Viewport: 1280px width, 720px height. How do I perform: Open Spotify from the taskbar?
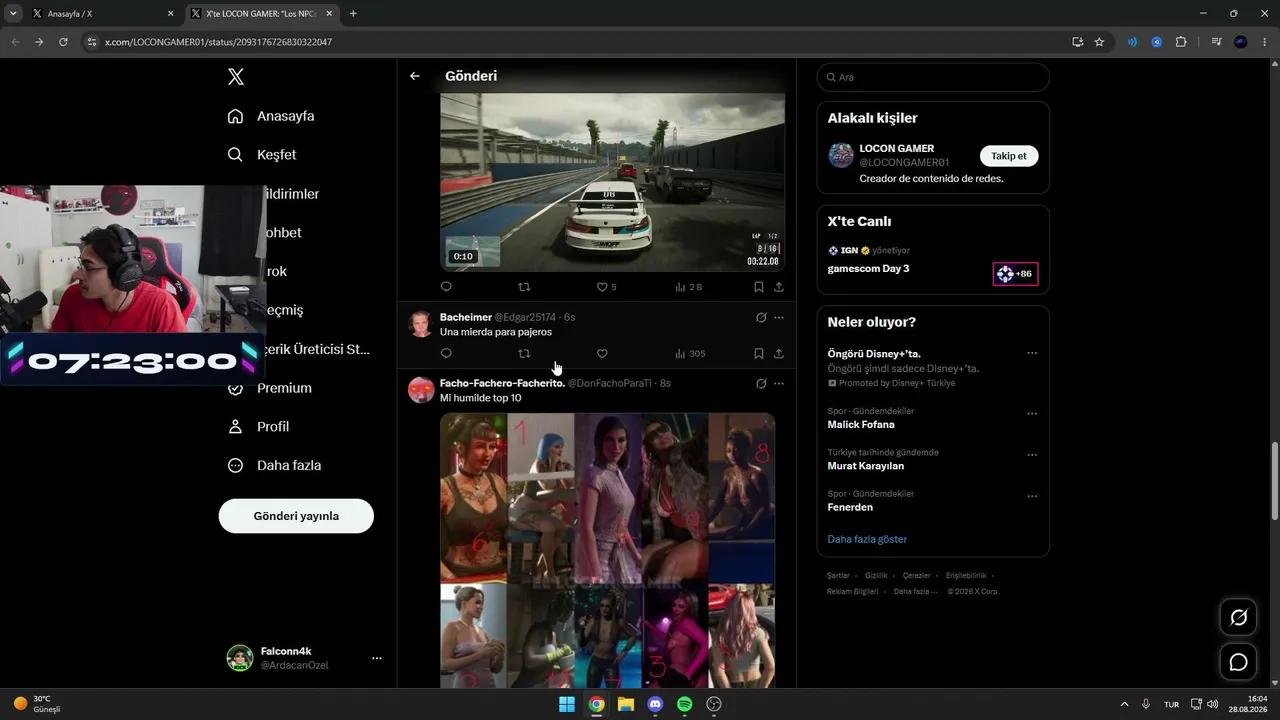[685, 704]
